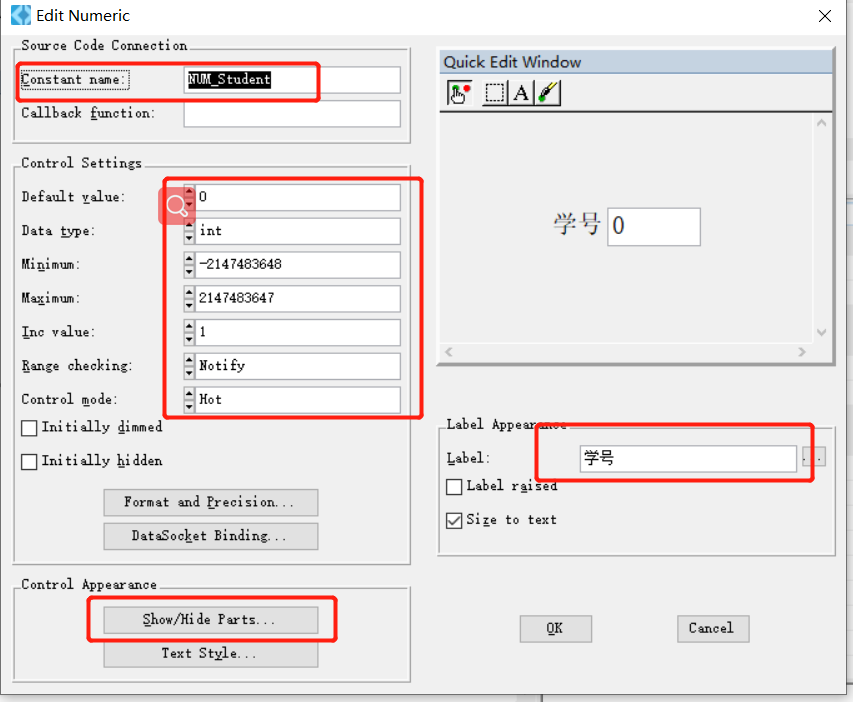The image size is (853, 702).
Task: Click the magnifier icon beside Default value
Action: pyautogui.click(x=176, y=205)
